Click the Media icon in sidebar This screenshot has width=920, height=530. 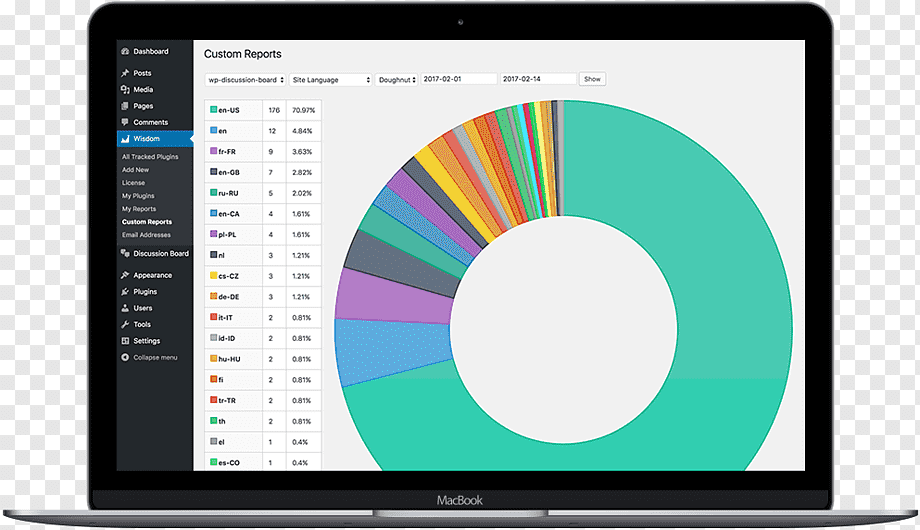click(125, 89)
